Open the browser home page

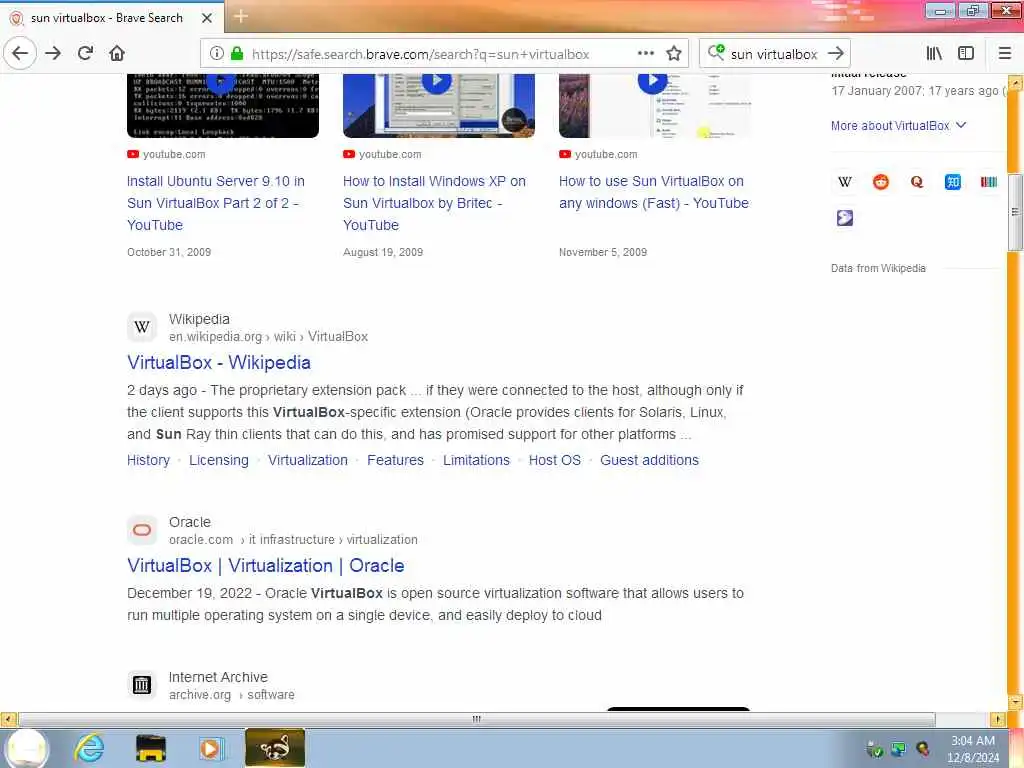pos(117,54)
